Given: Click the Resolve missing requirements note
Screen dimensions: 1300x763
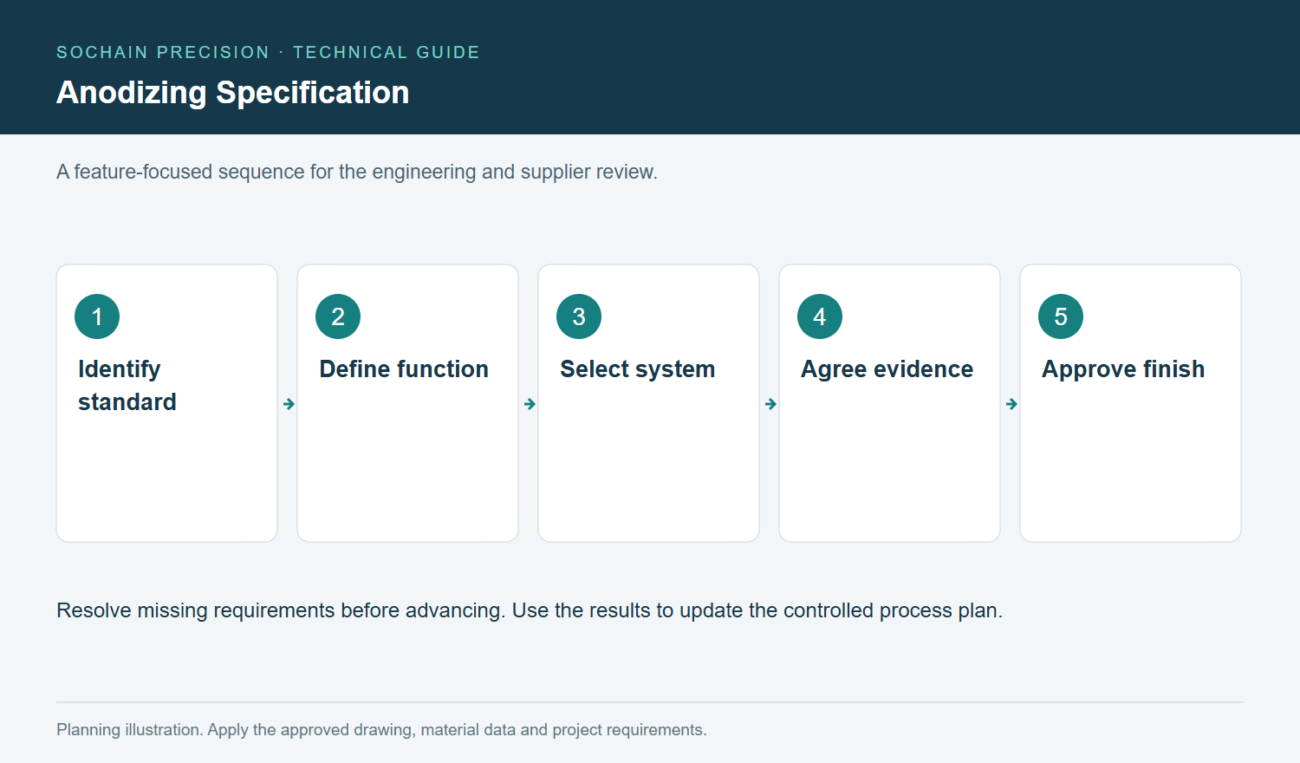Looking at the screenshot, I should pyautogui.click(x=529, y=610).
